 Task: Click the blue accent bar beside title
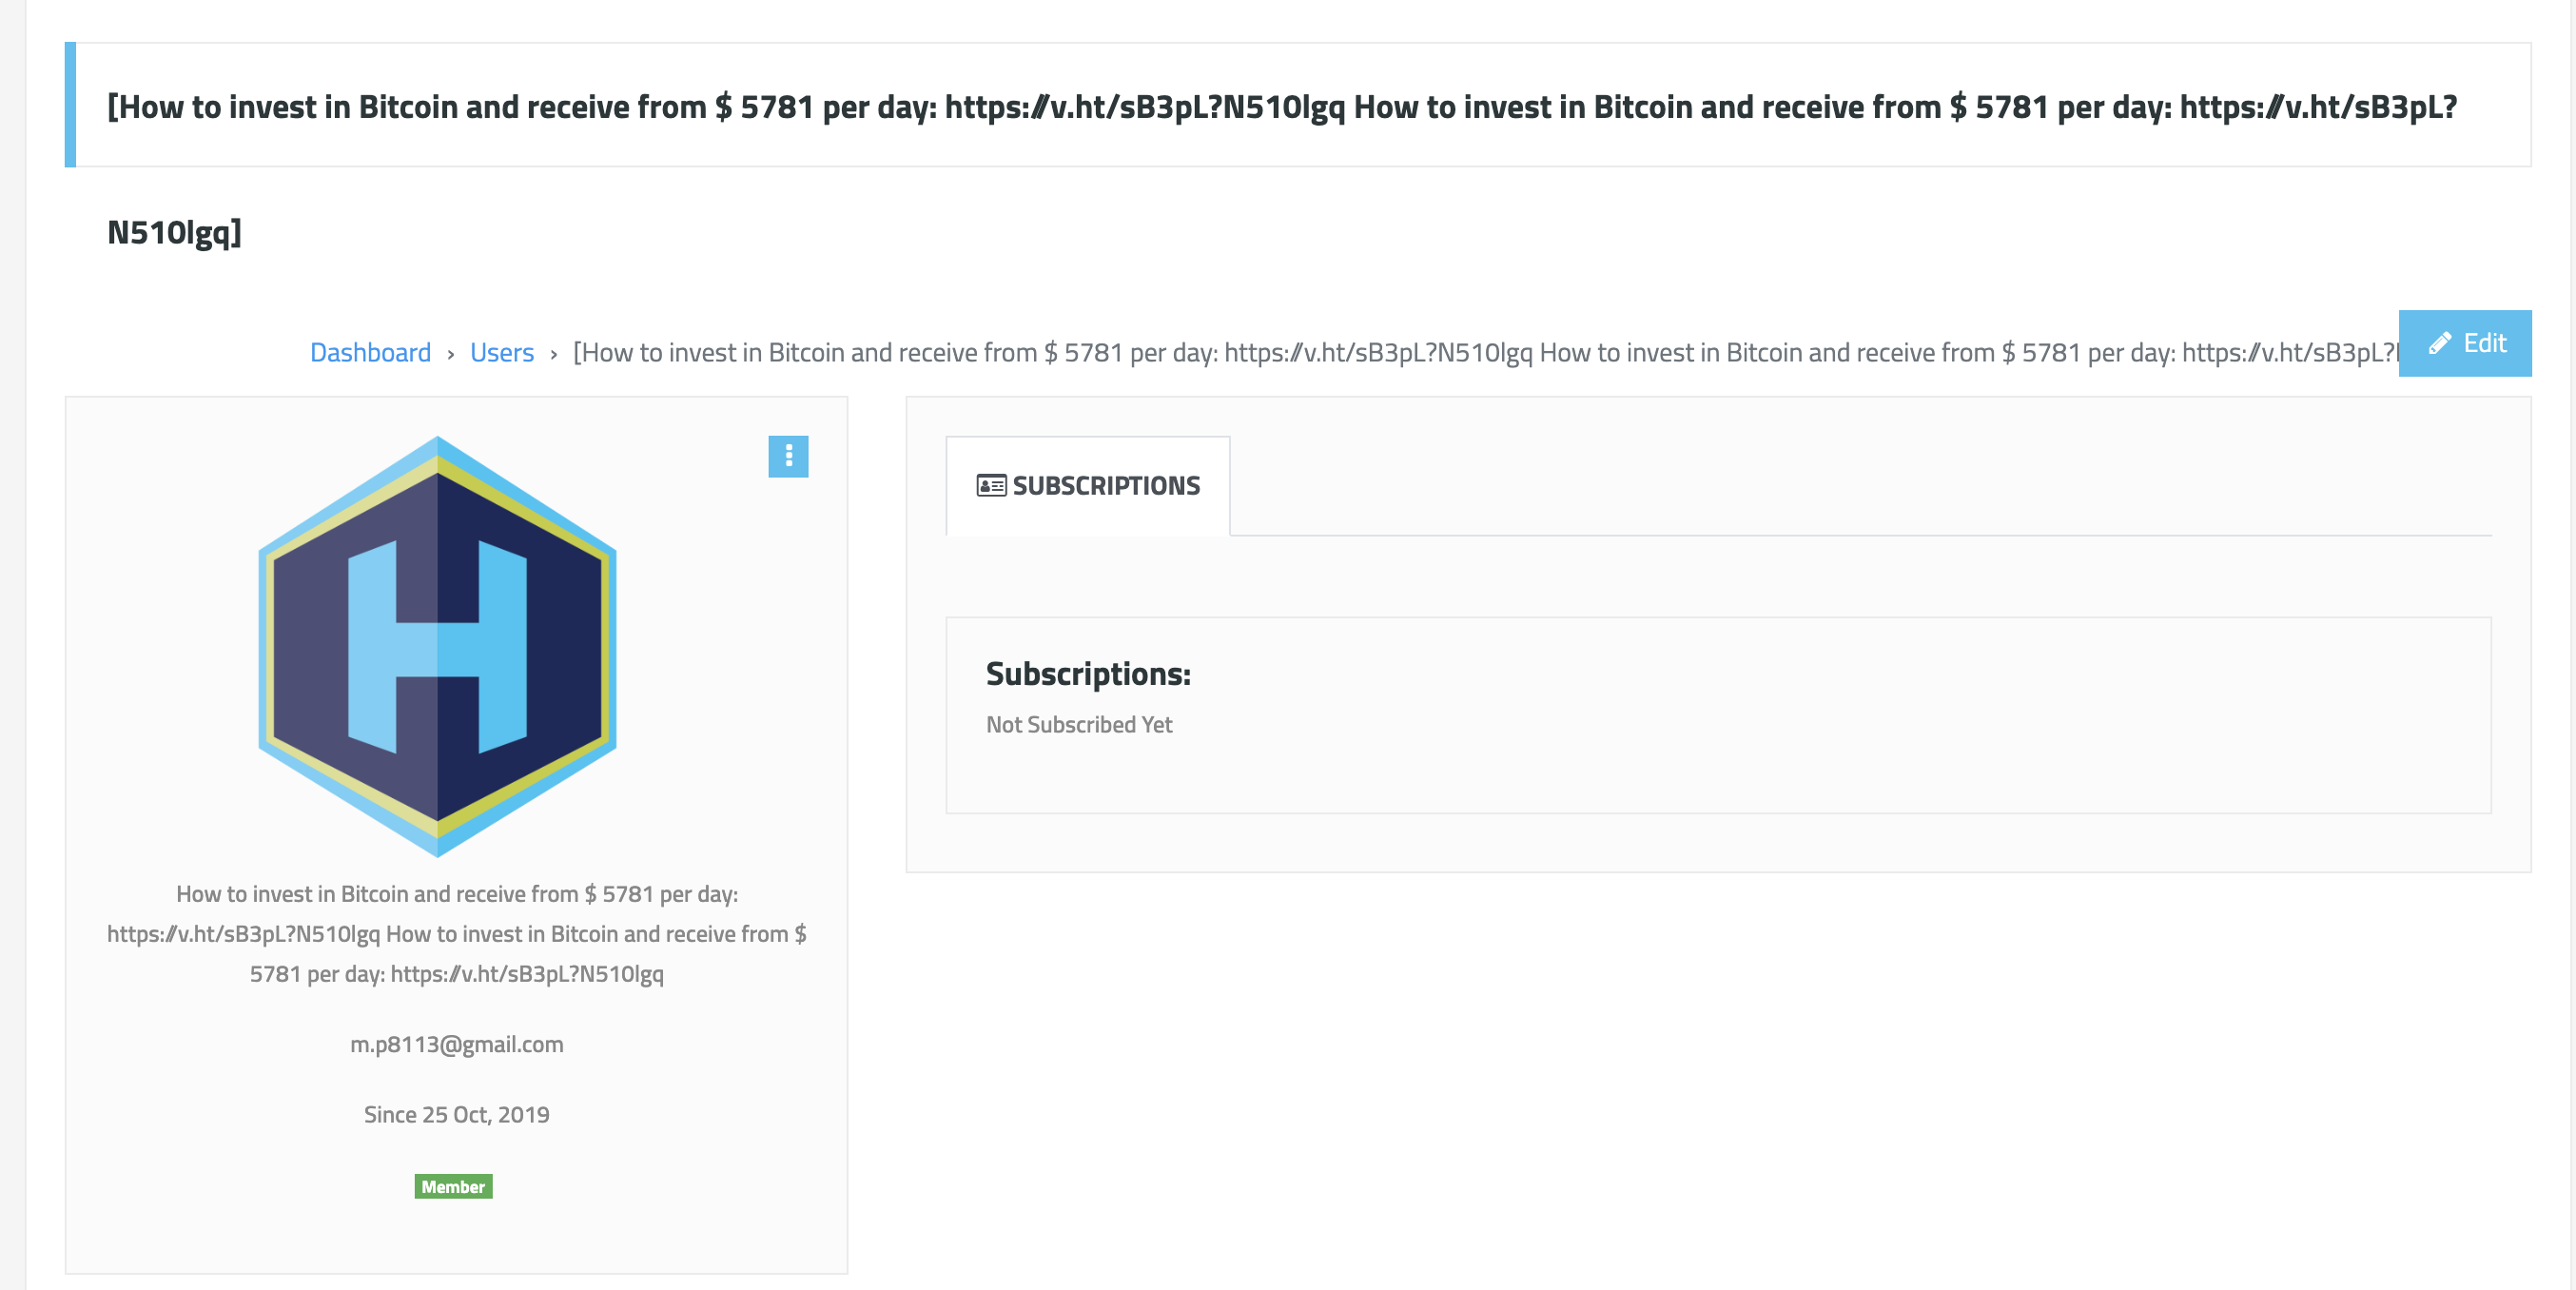tap(70, 104)
